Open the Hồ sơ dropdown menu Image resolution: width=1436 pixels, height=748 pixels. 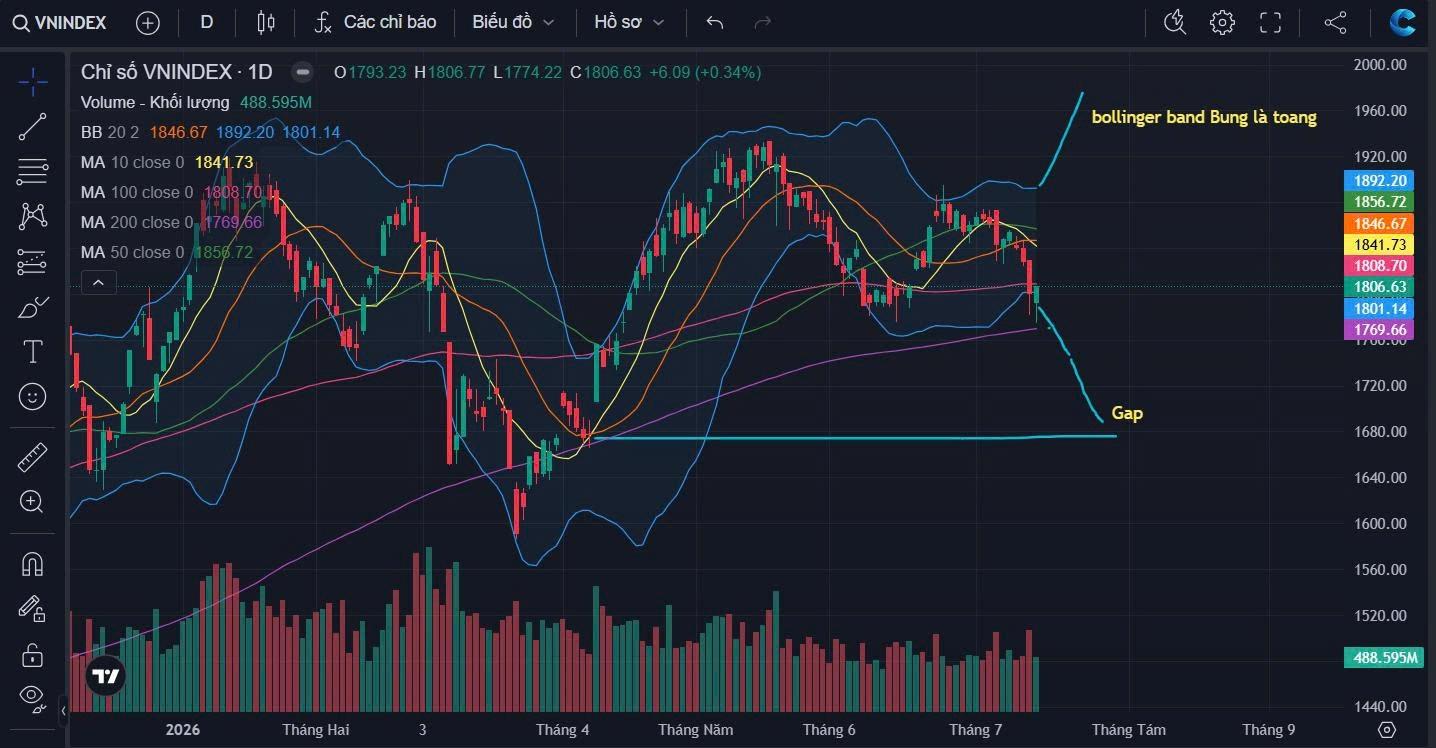coord(629,22)
